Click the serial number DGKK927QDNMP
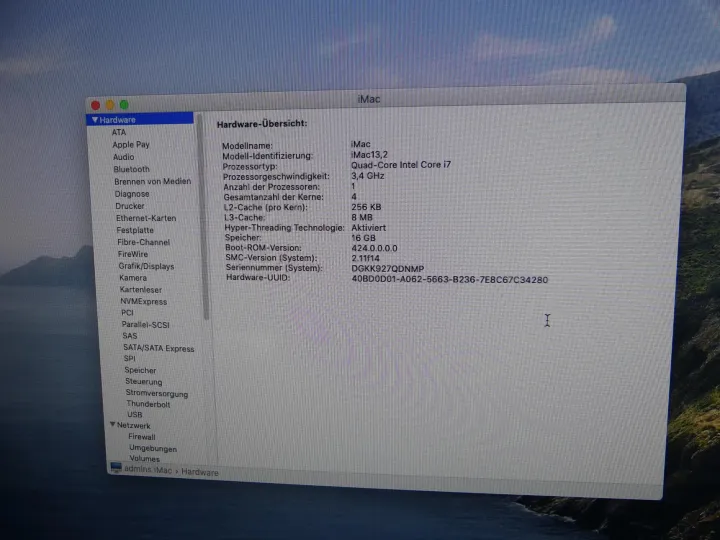Image resolution: width=720 pixels, height=540 pixels. coord(388,269)
